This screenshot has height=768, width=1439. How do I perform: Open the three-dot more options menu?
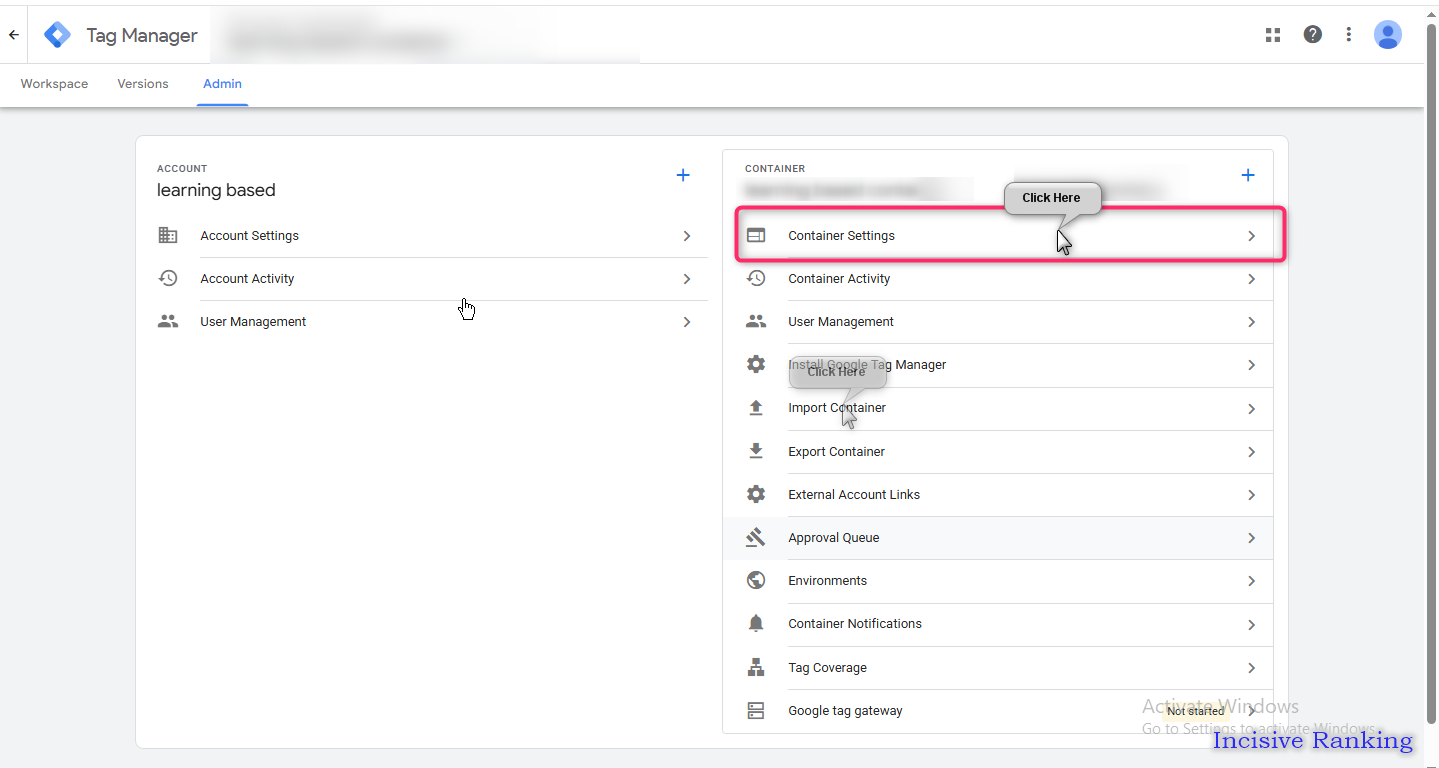1349,35
